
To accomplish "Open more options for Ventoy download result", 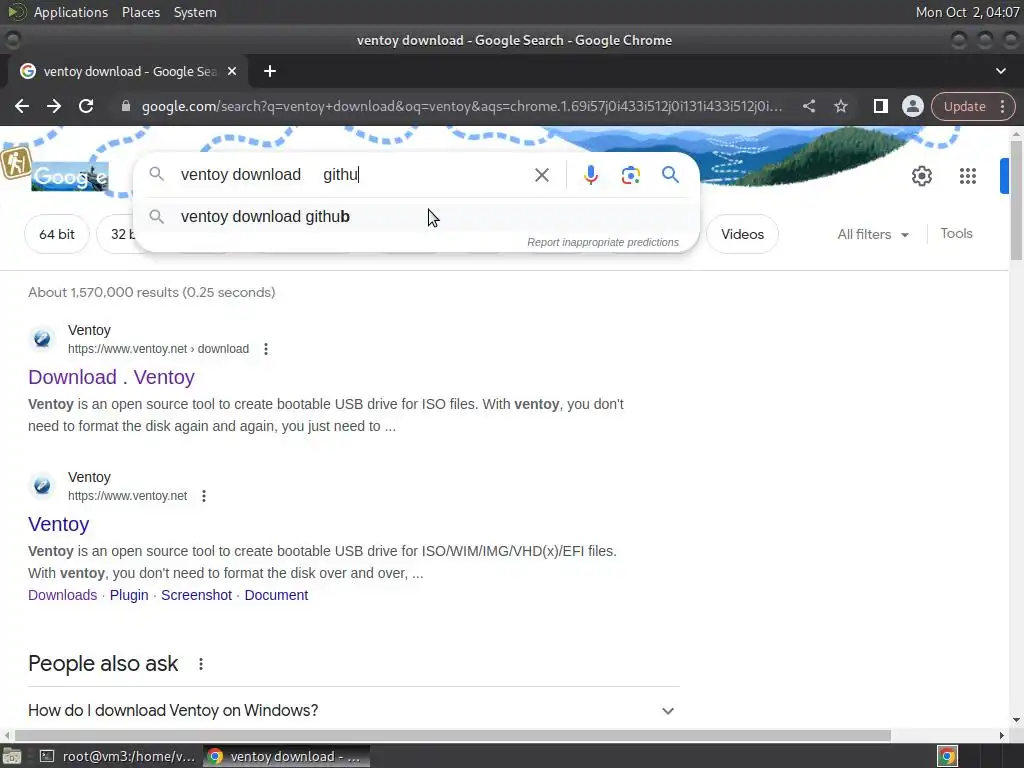I will (x=266, y=349).
